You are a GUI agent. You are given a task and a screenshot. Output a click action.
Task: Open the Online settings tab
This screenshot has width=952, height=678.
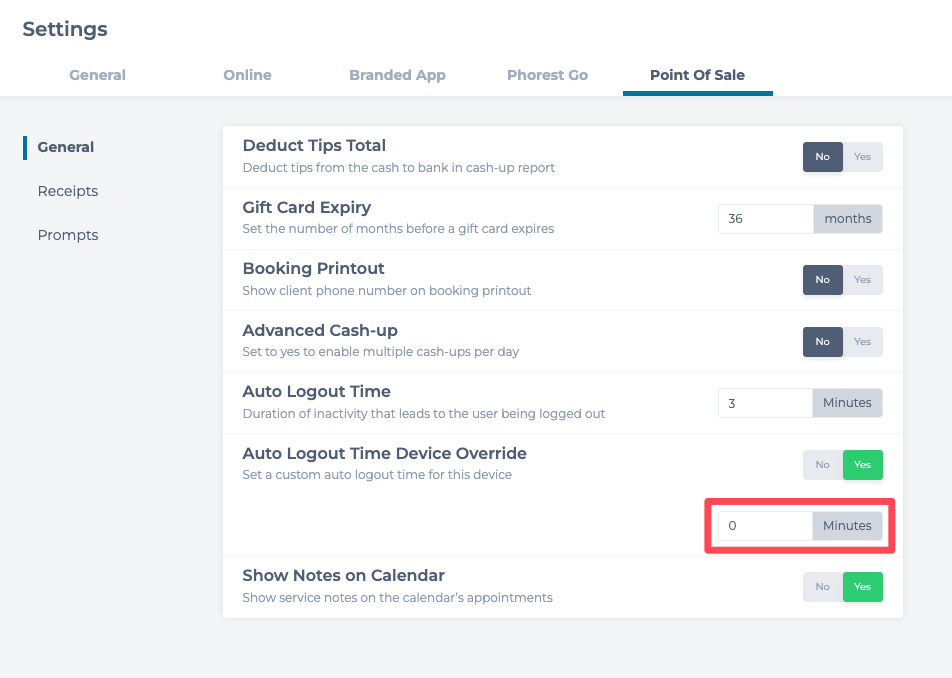tap(247, 75)
